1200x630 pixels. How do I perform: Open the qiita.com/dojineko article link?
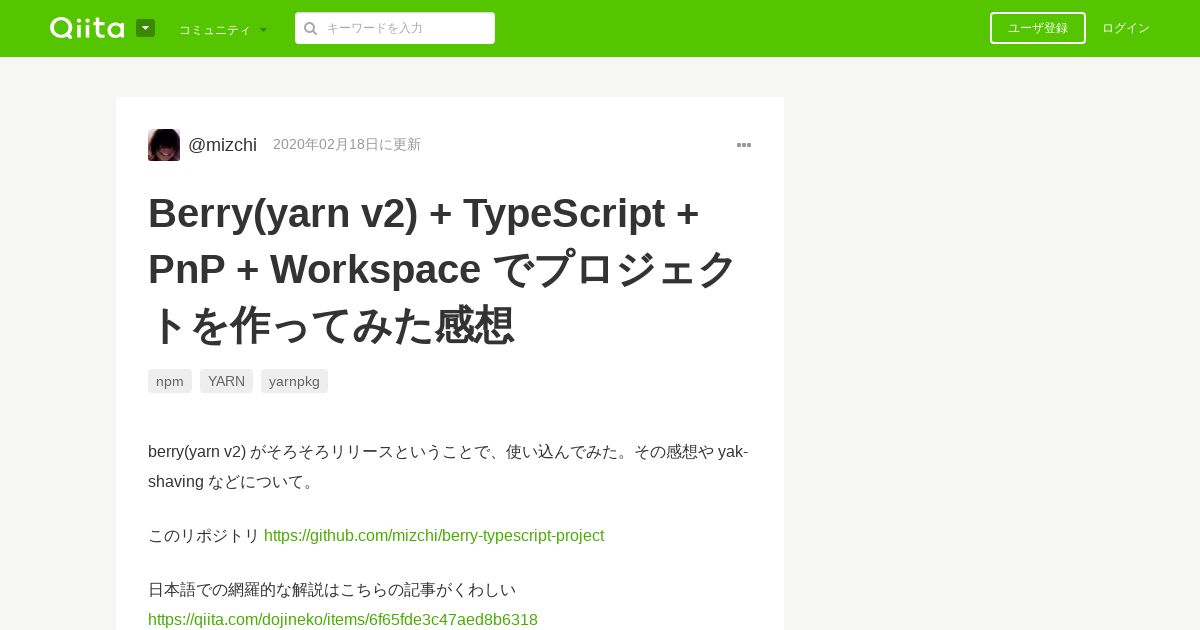pos(343,619)
